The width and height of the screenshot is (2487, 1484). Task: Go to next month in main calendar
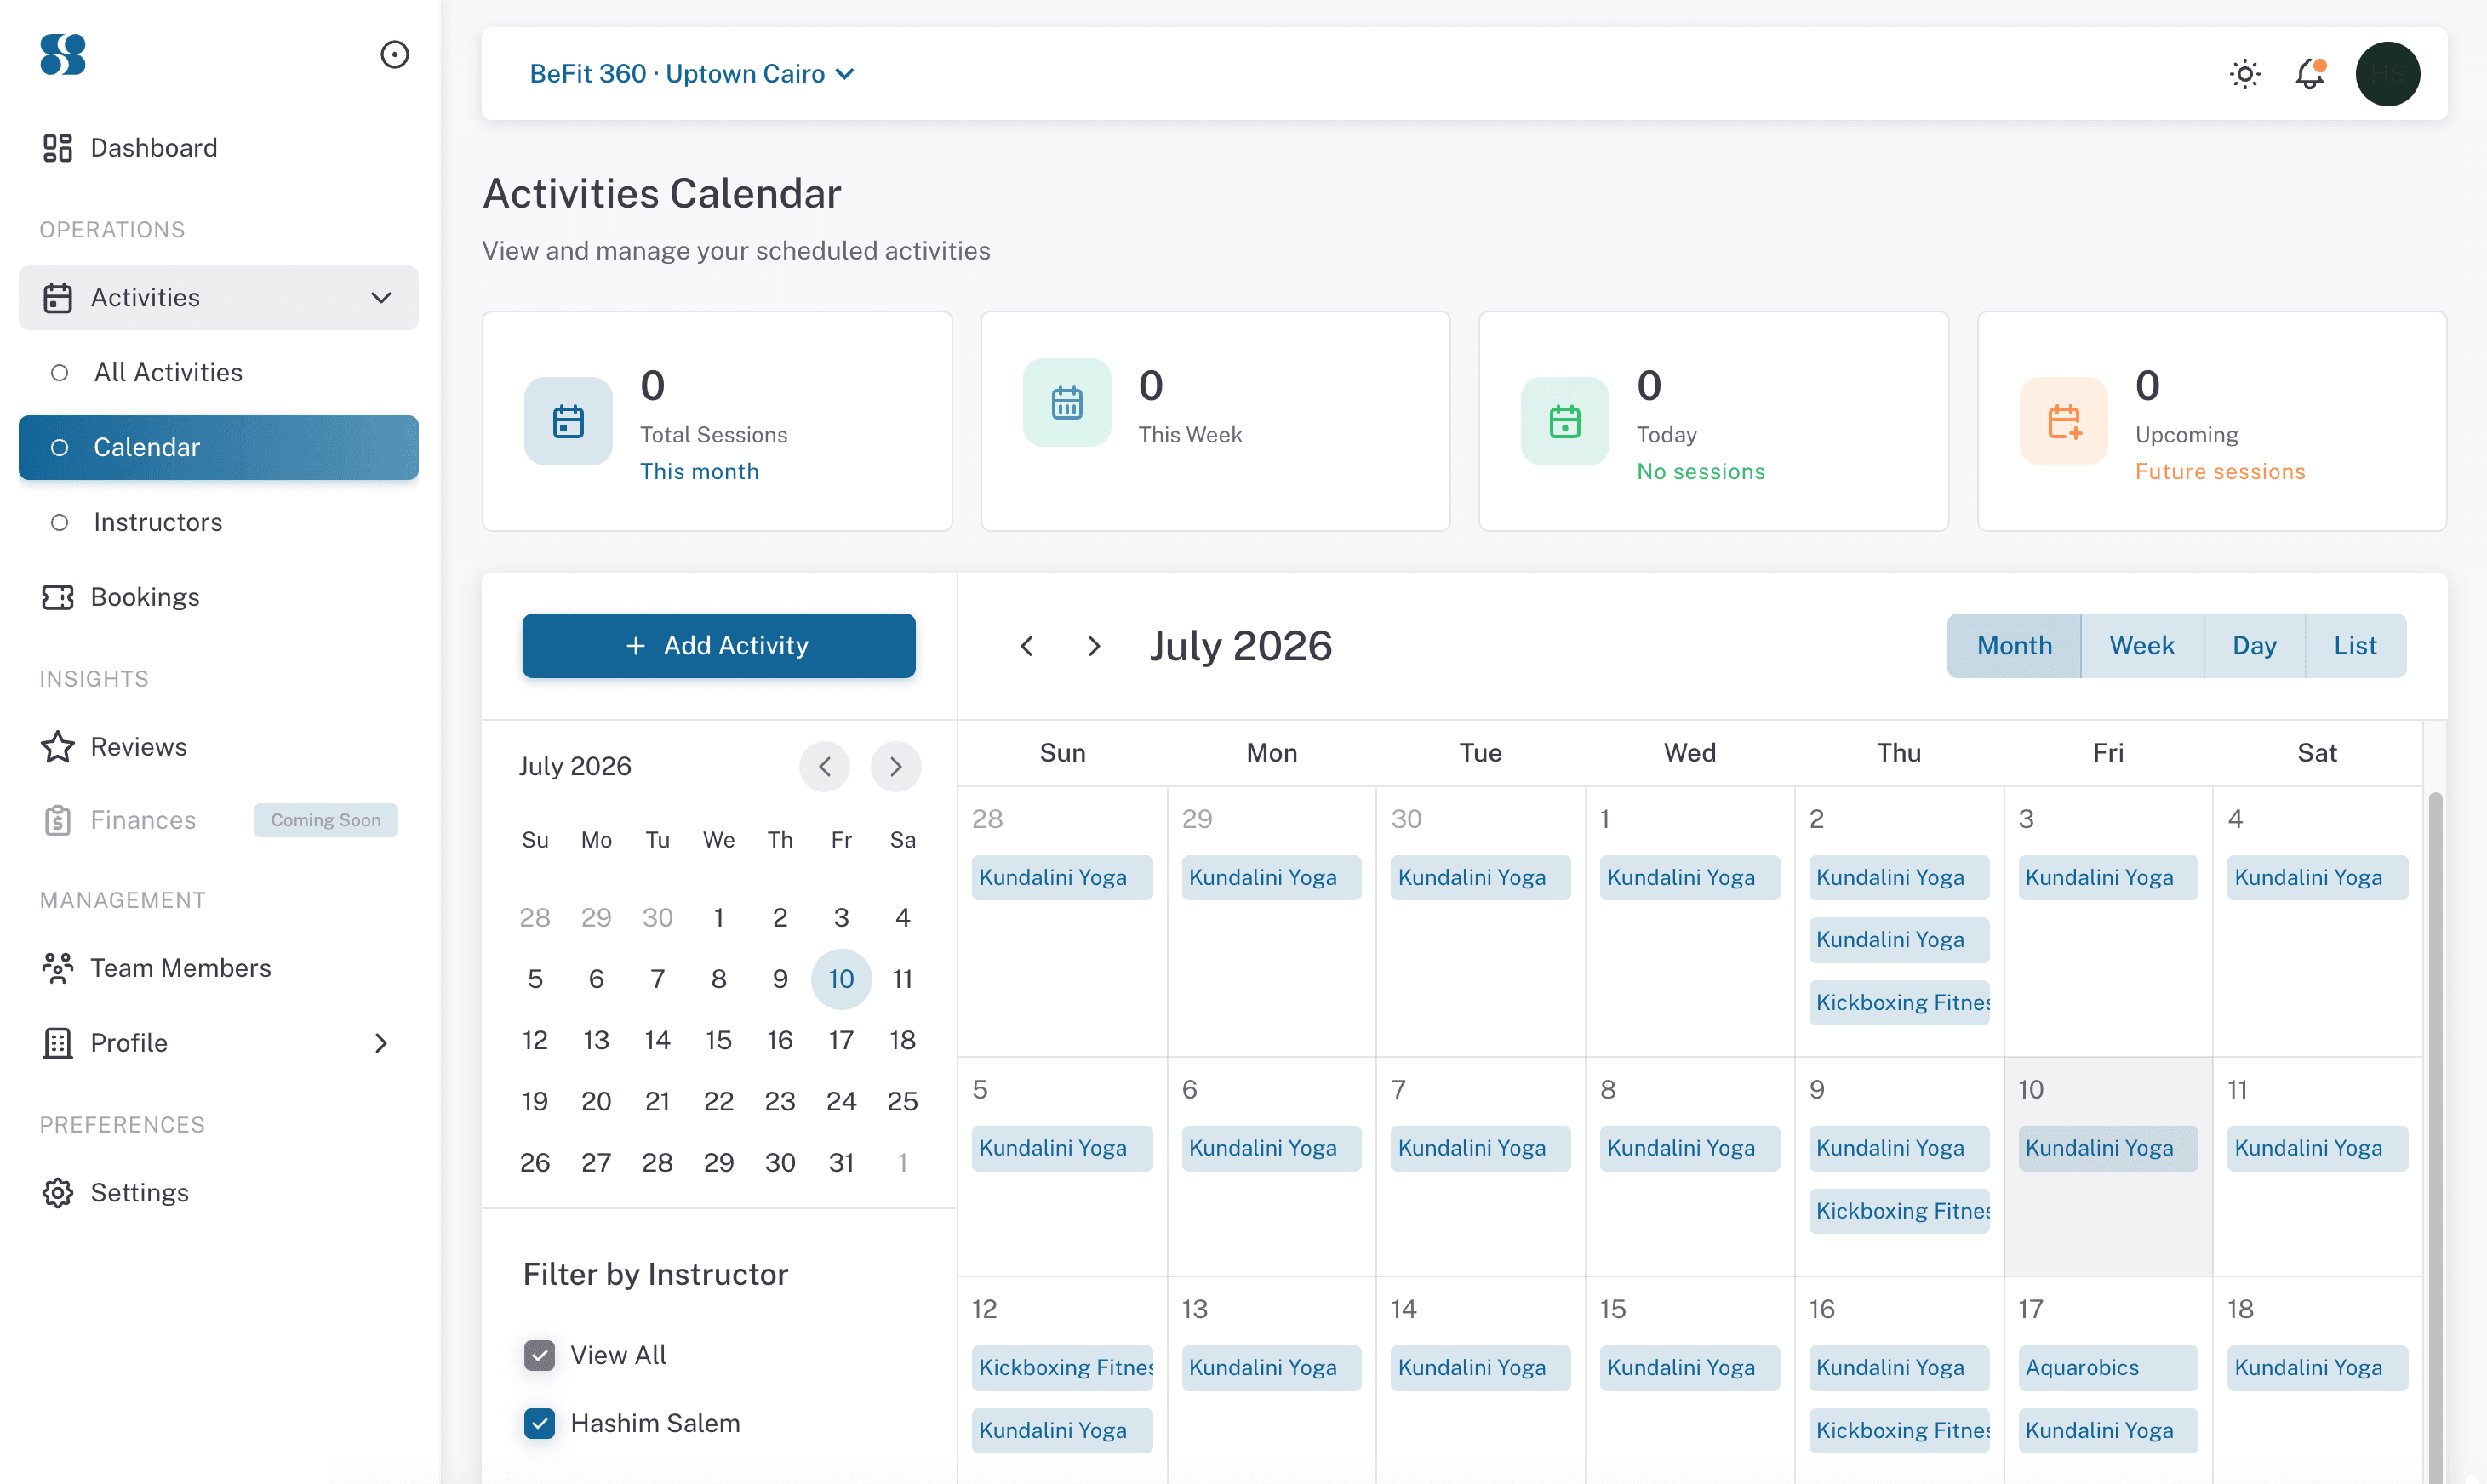coord(1094,646)
